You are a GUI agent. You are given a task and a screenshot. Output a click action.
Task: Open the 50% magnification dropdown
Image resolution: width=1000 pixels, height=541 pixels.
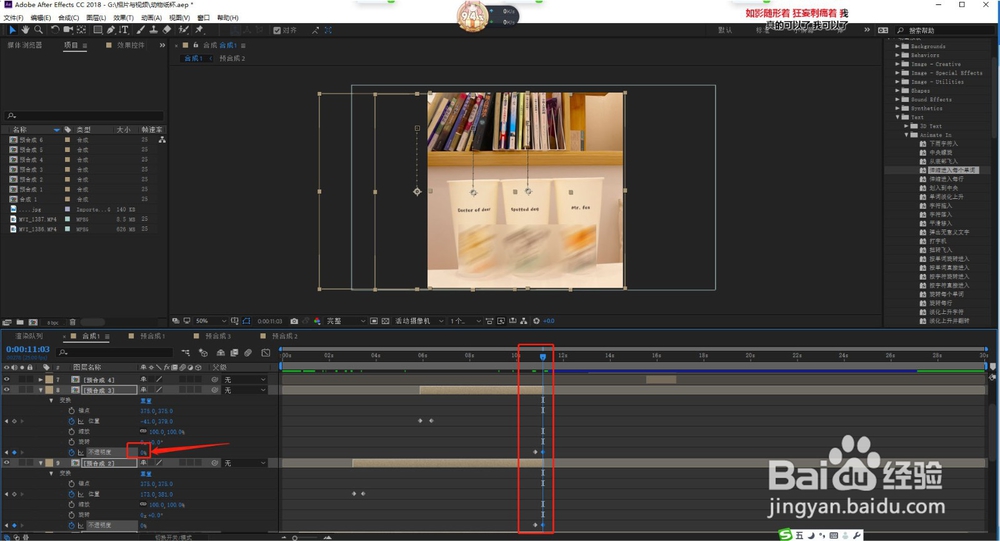(x=211, y=321)
